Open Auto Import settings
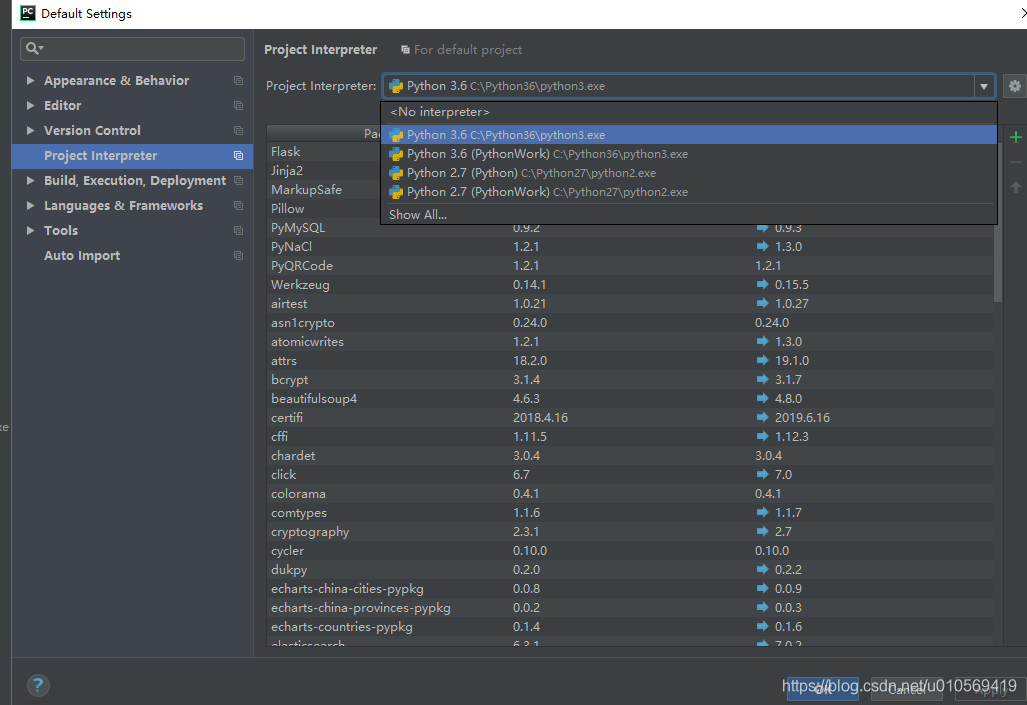Viewport: 1027px width, 705px height. coord(132,256)
